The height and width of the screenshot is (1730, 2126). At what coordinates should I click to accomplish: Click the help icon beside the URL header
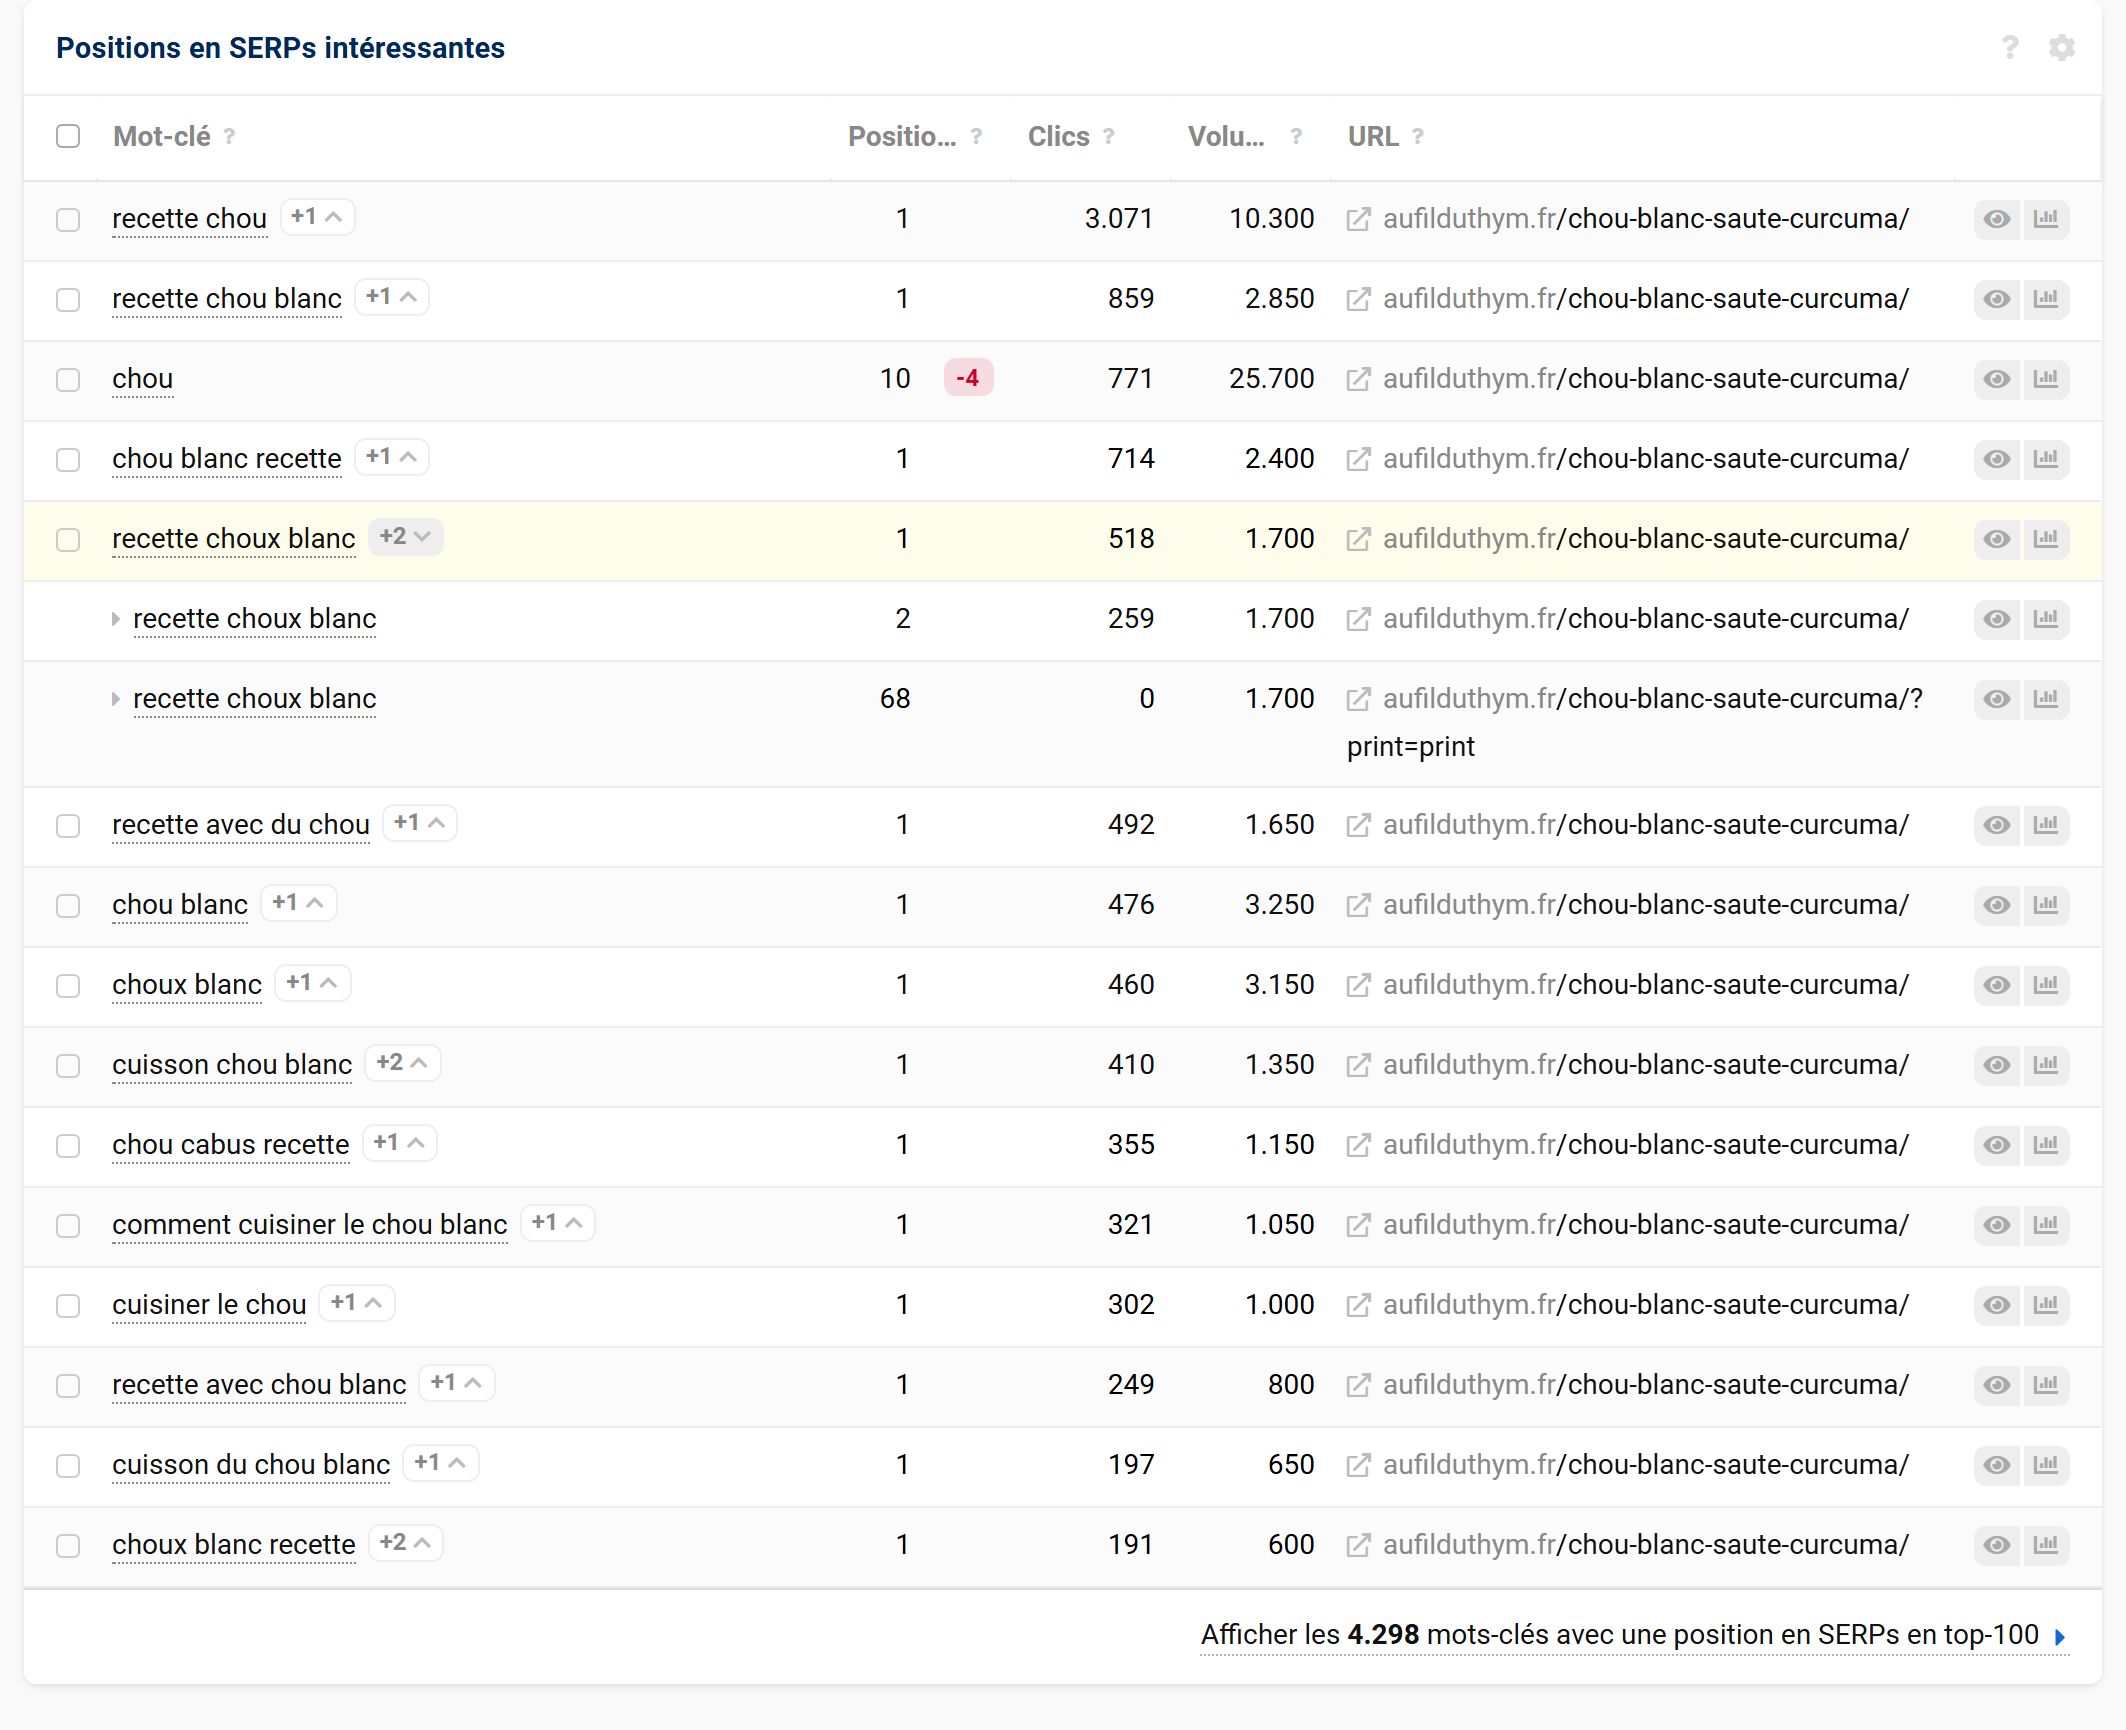coord(1417,137)
